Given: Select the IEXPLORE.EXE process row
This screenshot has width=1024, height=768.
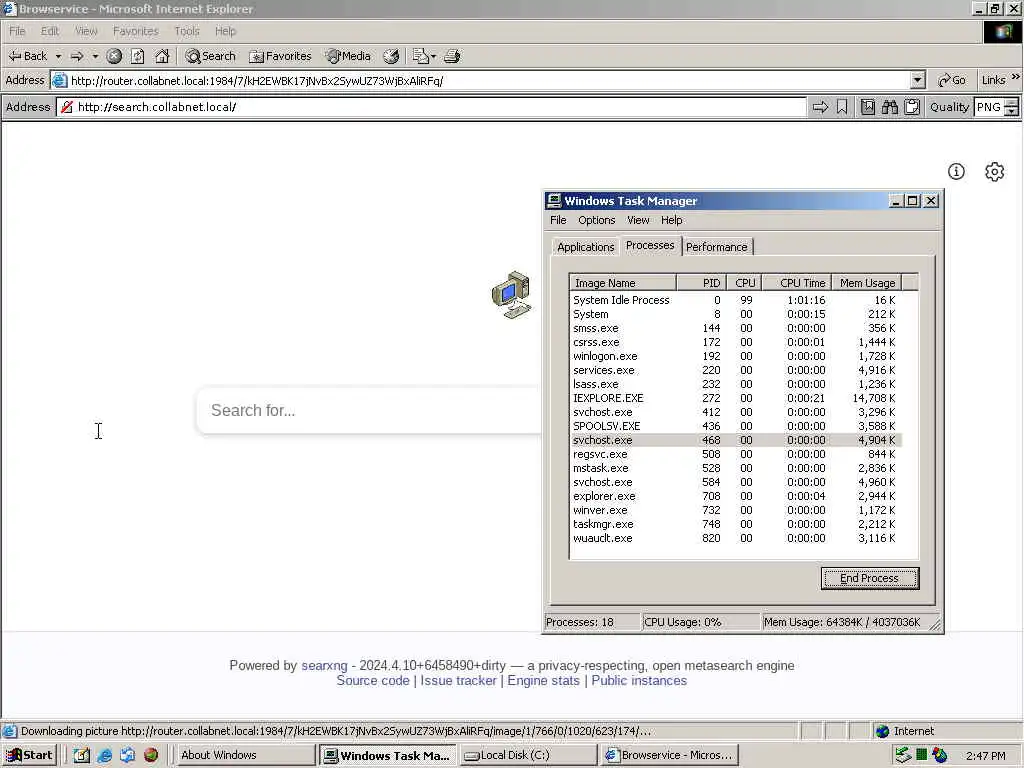Looking at the screenshot, I should point(735,398).
